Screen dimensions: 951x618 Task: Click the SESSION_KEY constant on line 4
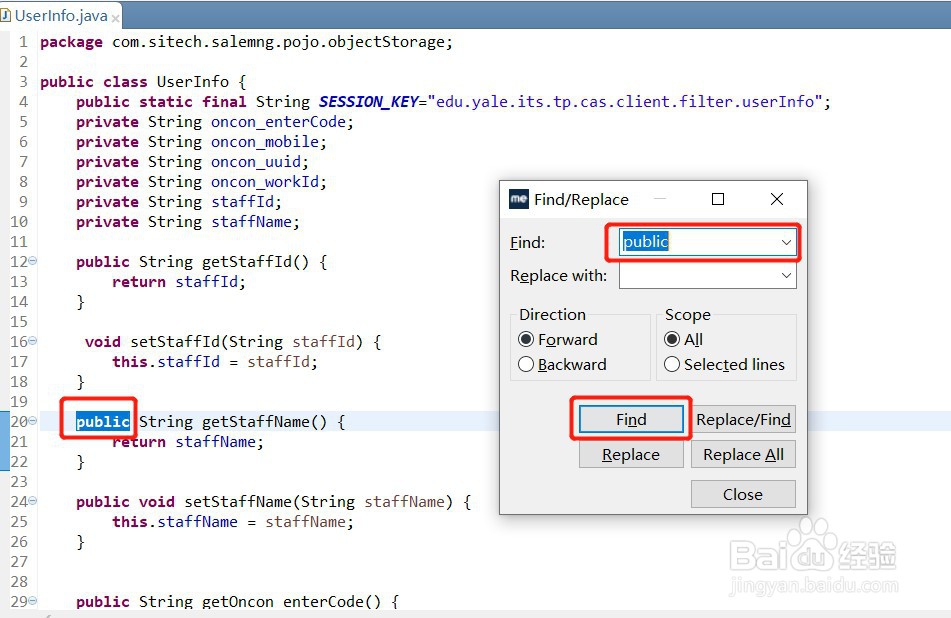coord(369,102)
